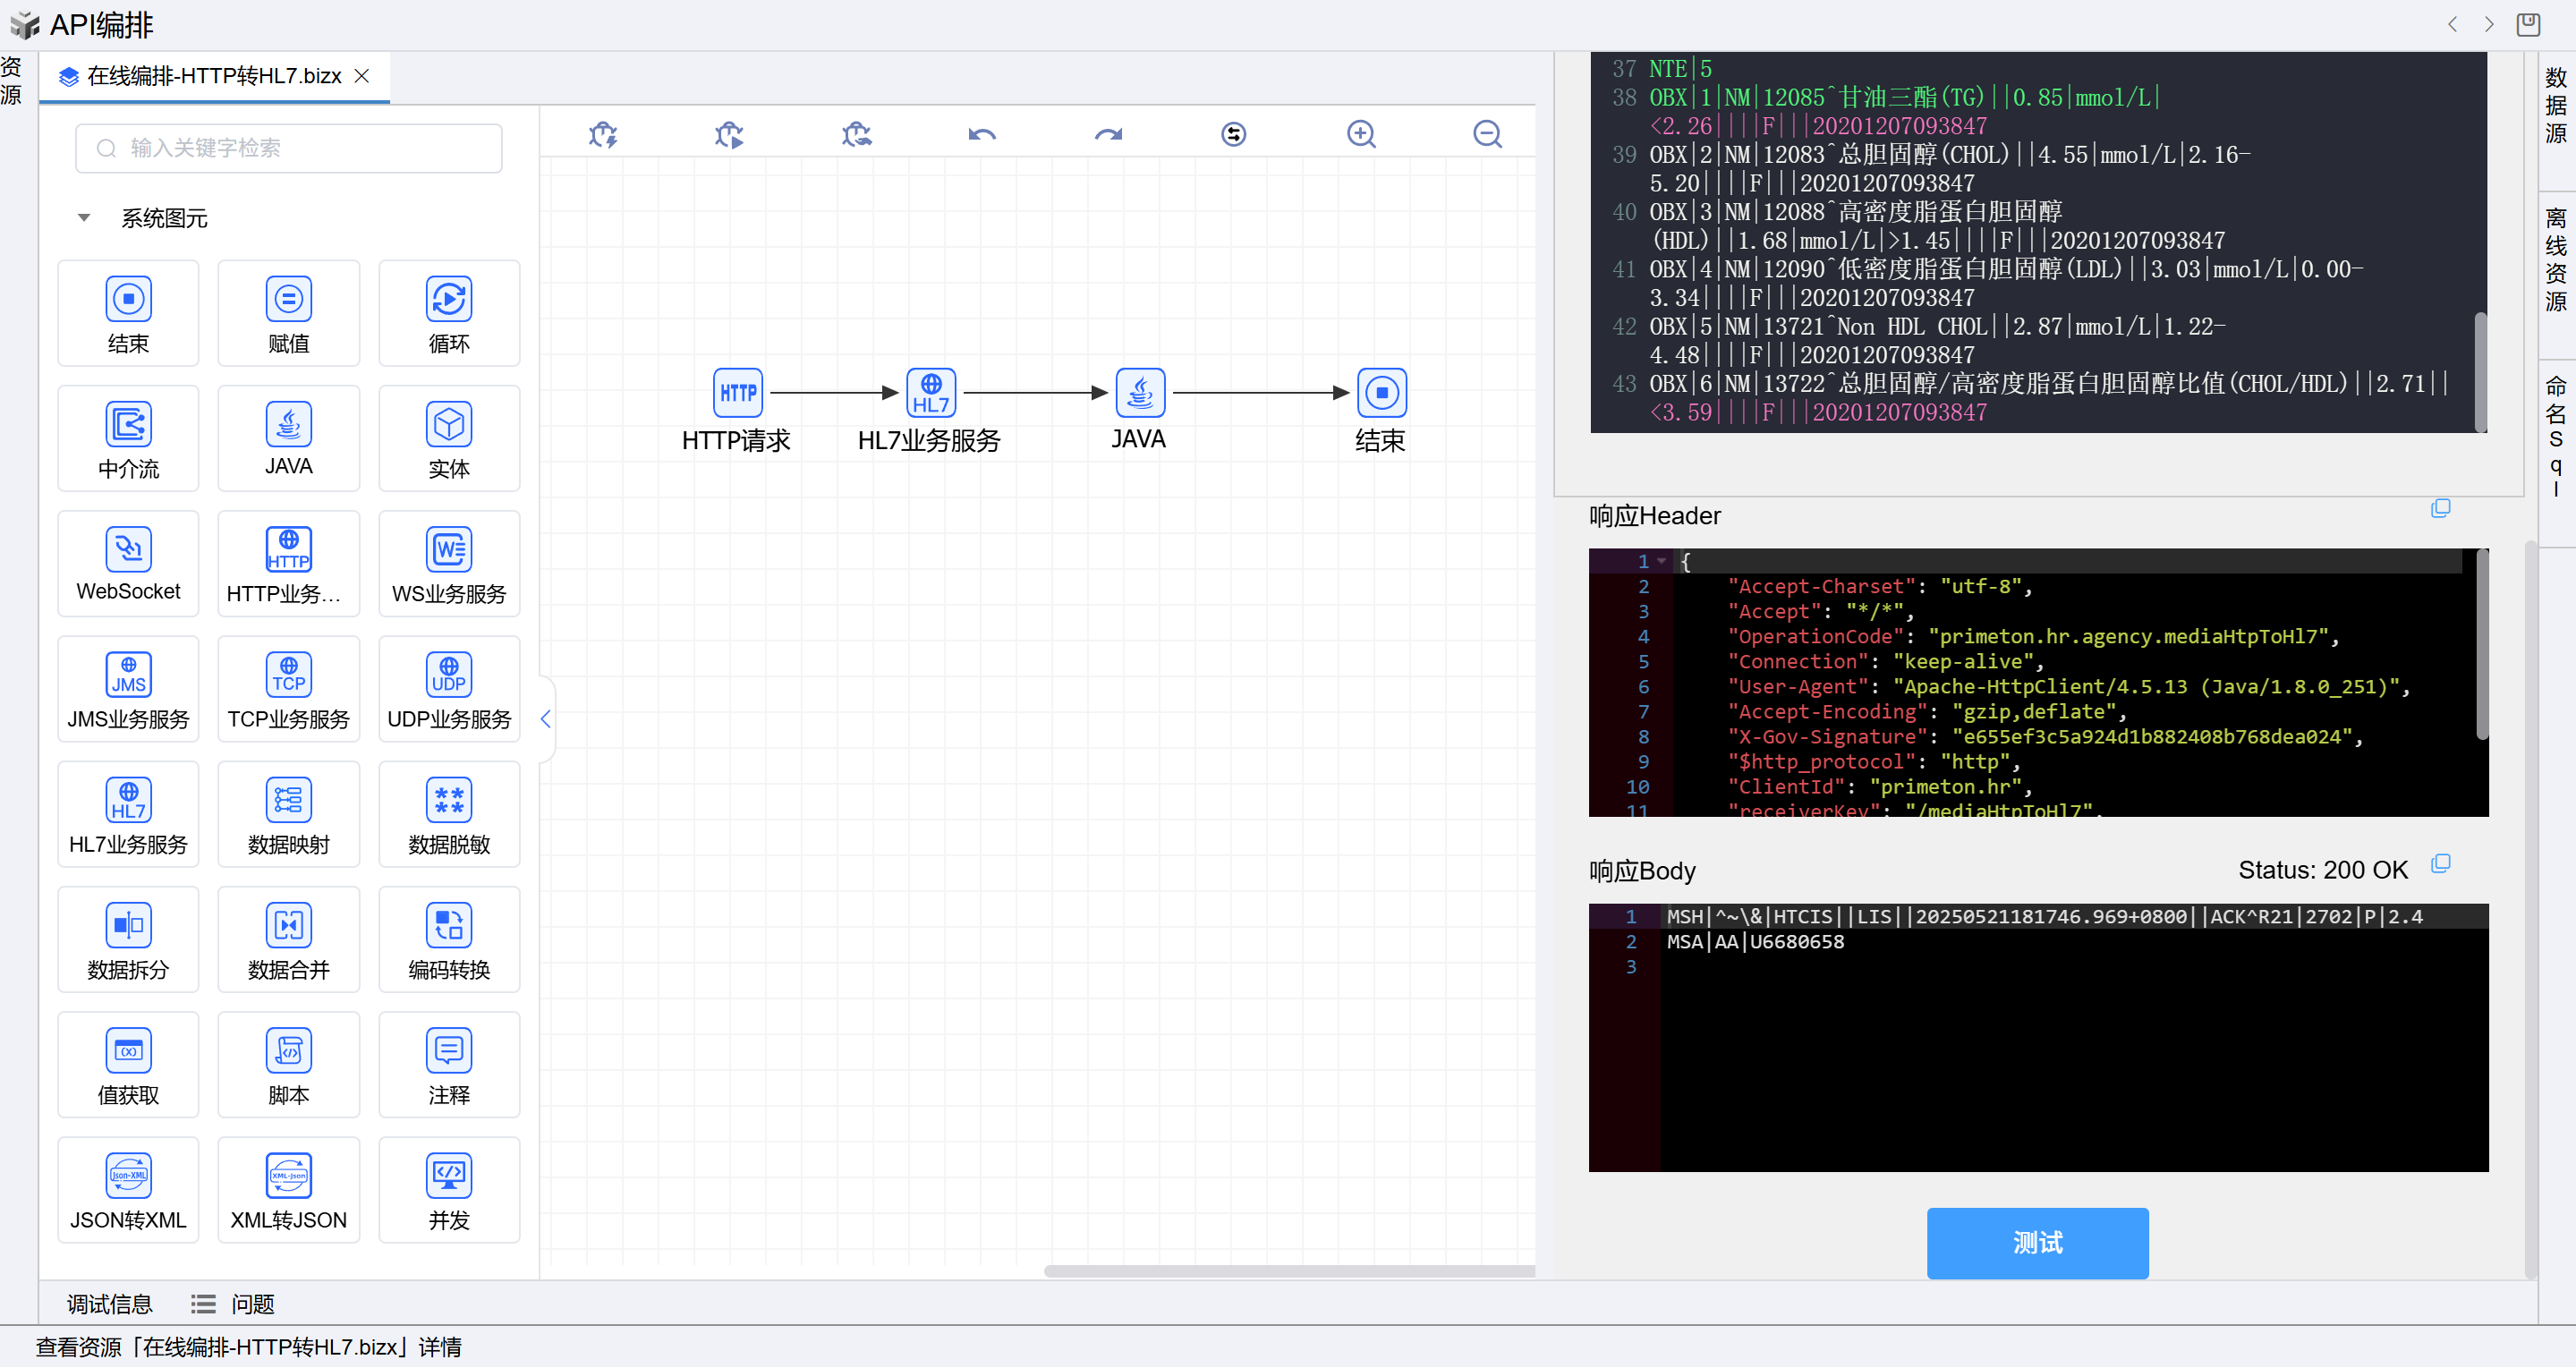Viewport: 2576px width, 1368px height.
Task: Click the zoom out canvas icon
Action: coord(1487,134)
